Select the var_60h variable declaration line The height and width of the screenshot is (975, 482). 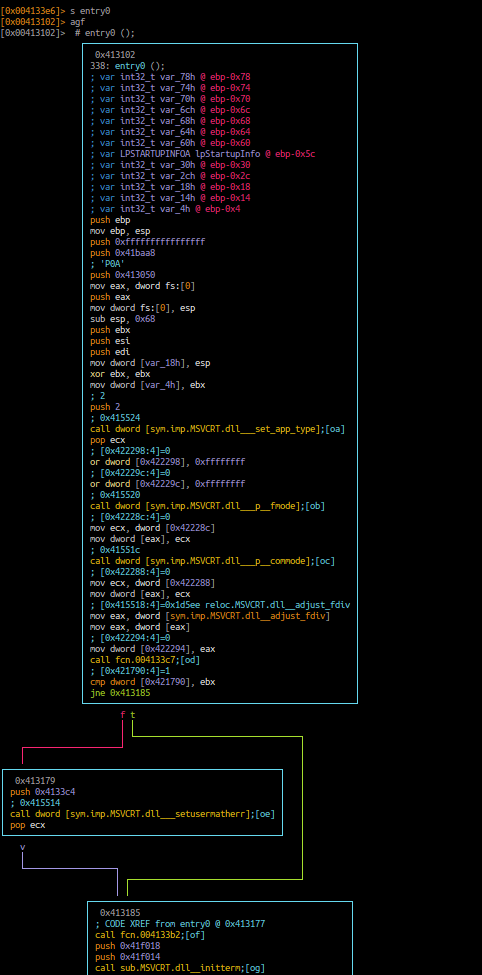click(x=170, y=142)
